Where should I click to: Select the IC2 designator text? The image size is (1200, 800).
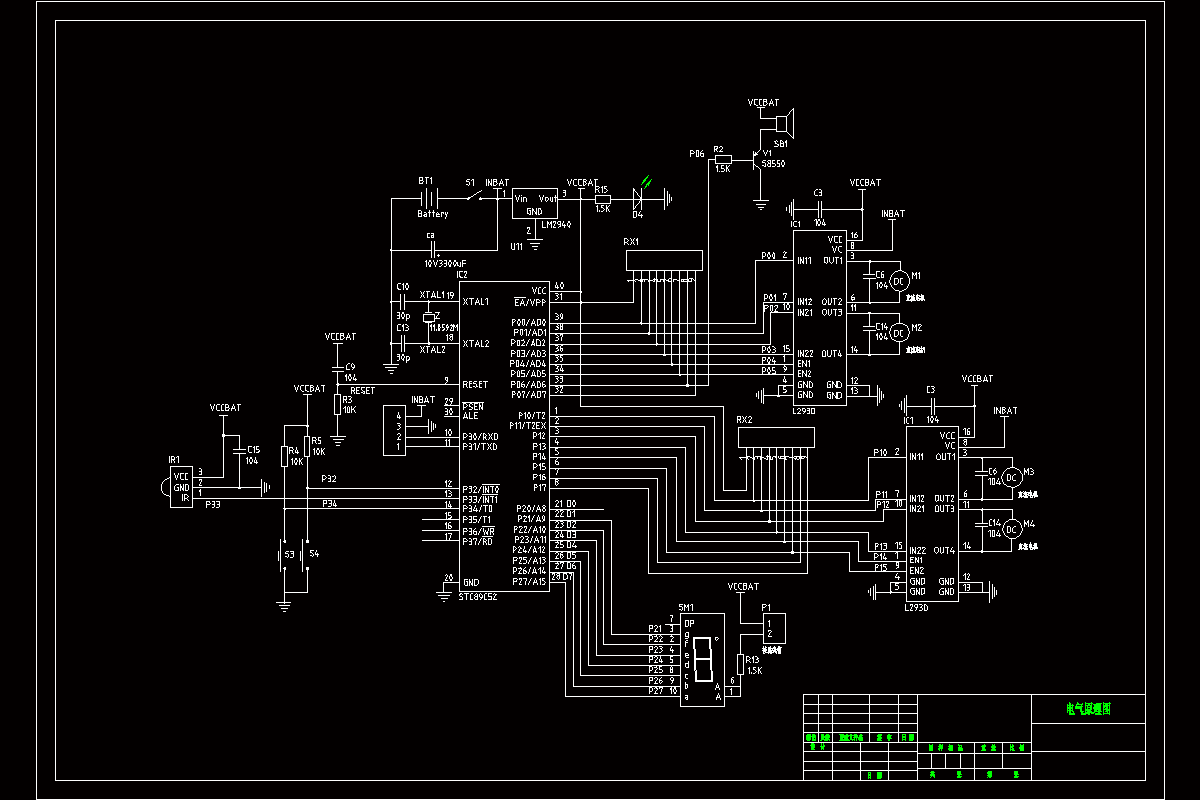click(461, 273)
